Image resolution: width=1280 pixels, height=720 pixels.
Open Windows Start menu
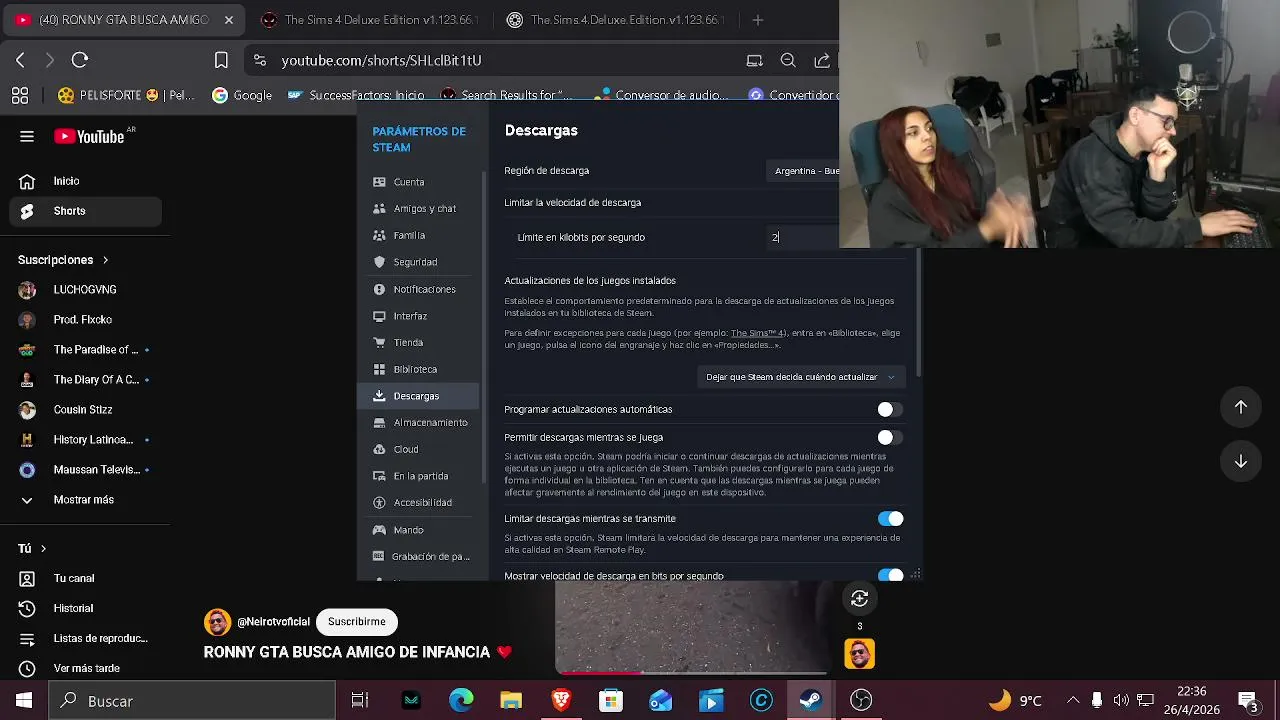(24, 701)
